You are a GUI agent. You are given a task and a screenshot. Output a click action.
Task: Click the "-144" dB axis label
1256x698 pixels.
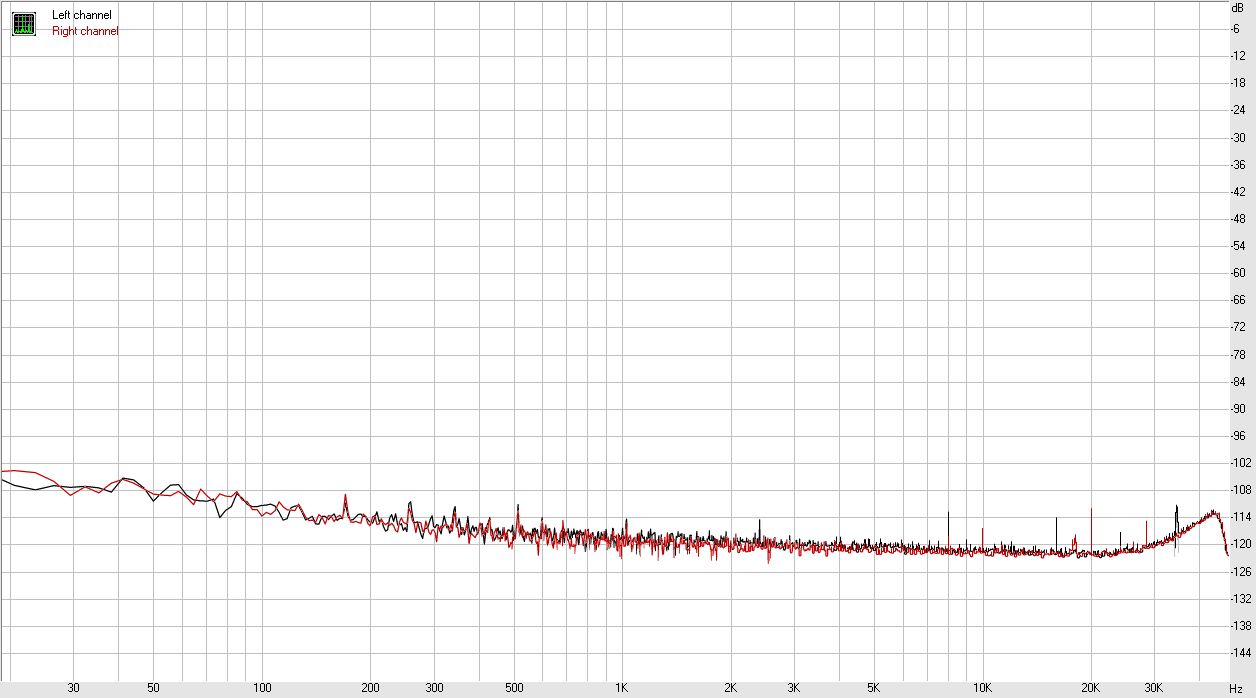tap(1241, 653)
